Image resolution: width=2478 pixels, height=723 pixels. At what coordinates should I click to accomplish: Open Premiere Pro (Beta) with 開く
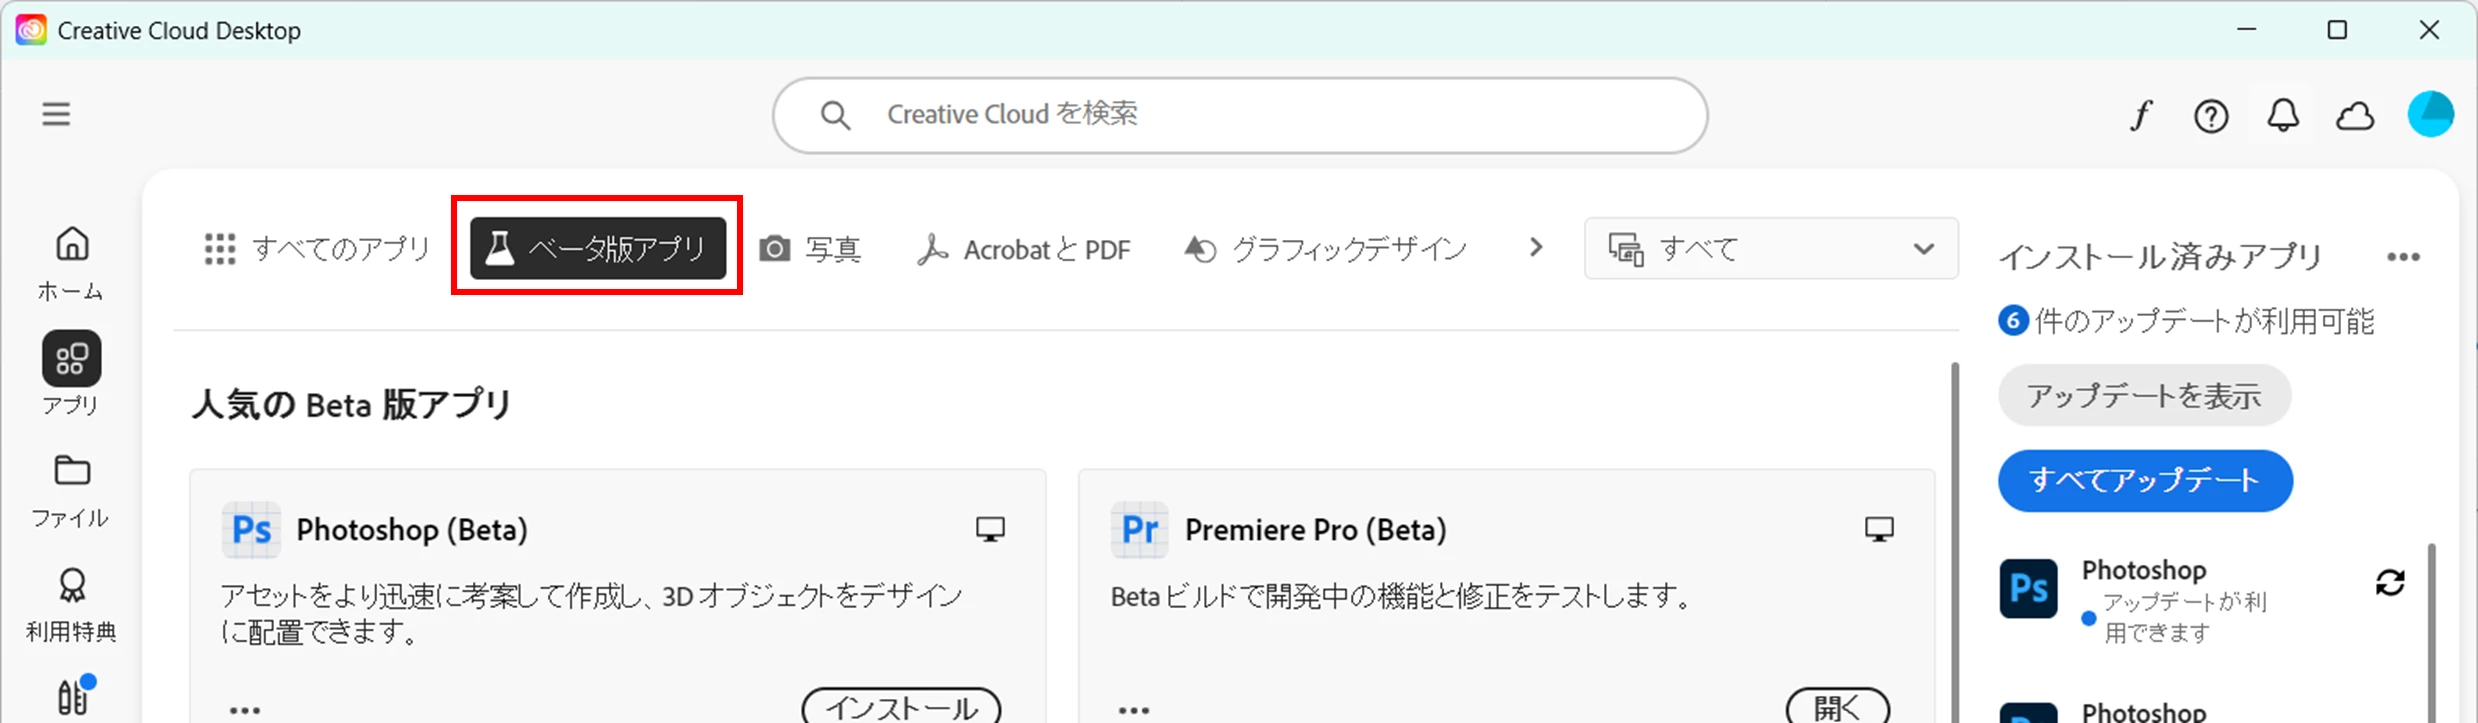tap(1838, 706)
